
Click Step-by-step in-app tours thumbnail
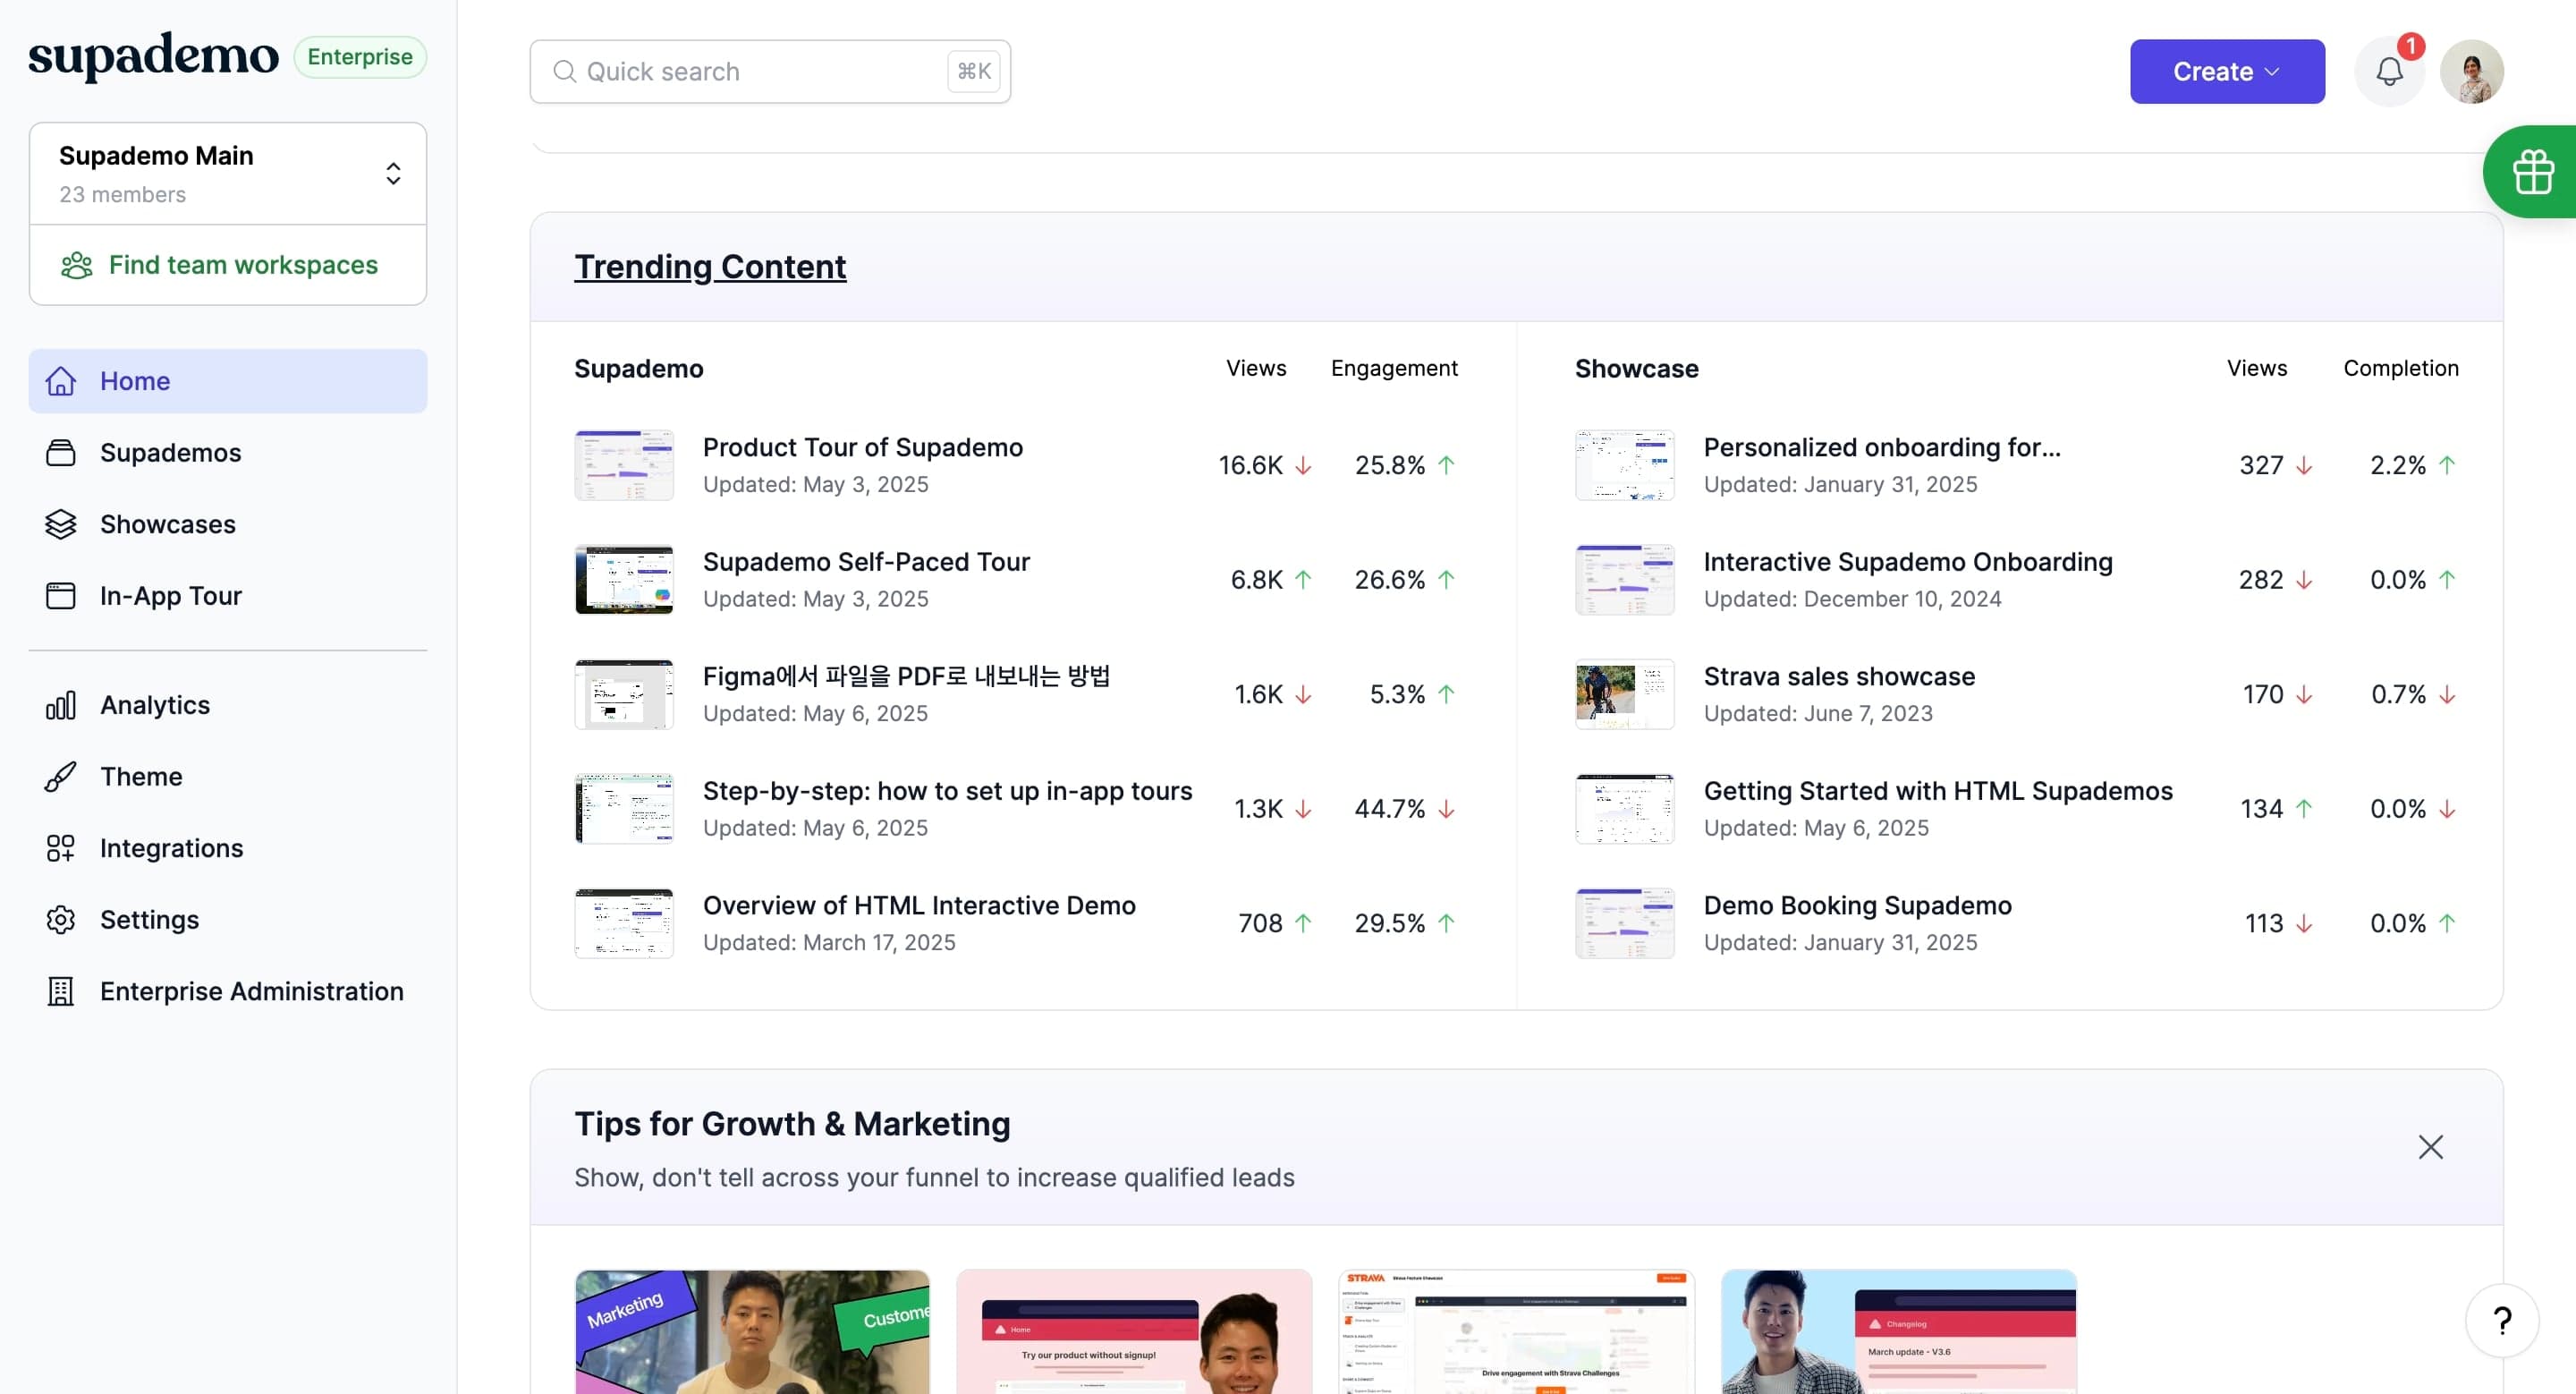[x=624, y=809]
